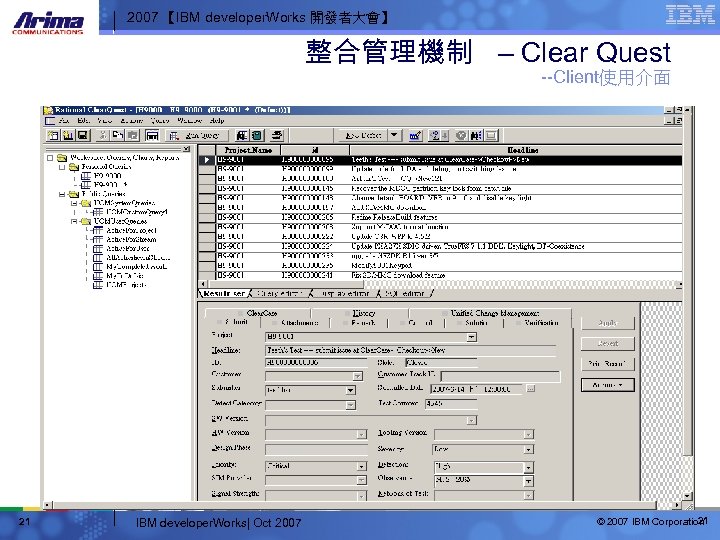Viewport: 720px width, 540px height.
Task: Switch to the SQL editor tab
Action: [404, 293]
